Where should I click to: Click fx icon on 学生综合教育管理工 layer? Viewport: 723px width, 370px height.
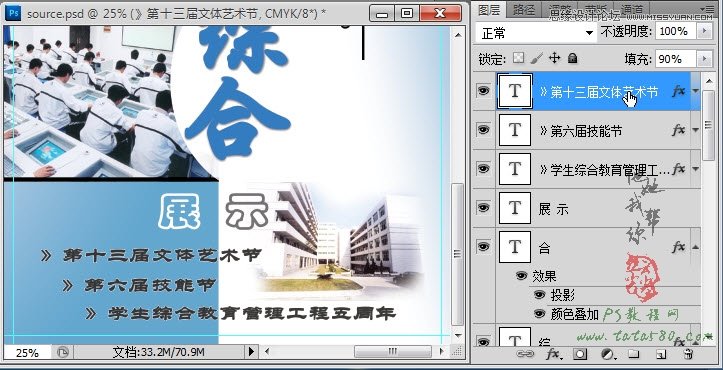[x=678, y=169]
